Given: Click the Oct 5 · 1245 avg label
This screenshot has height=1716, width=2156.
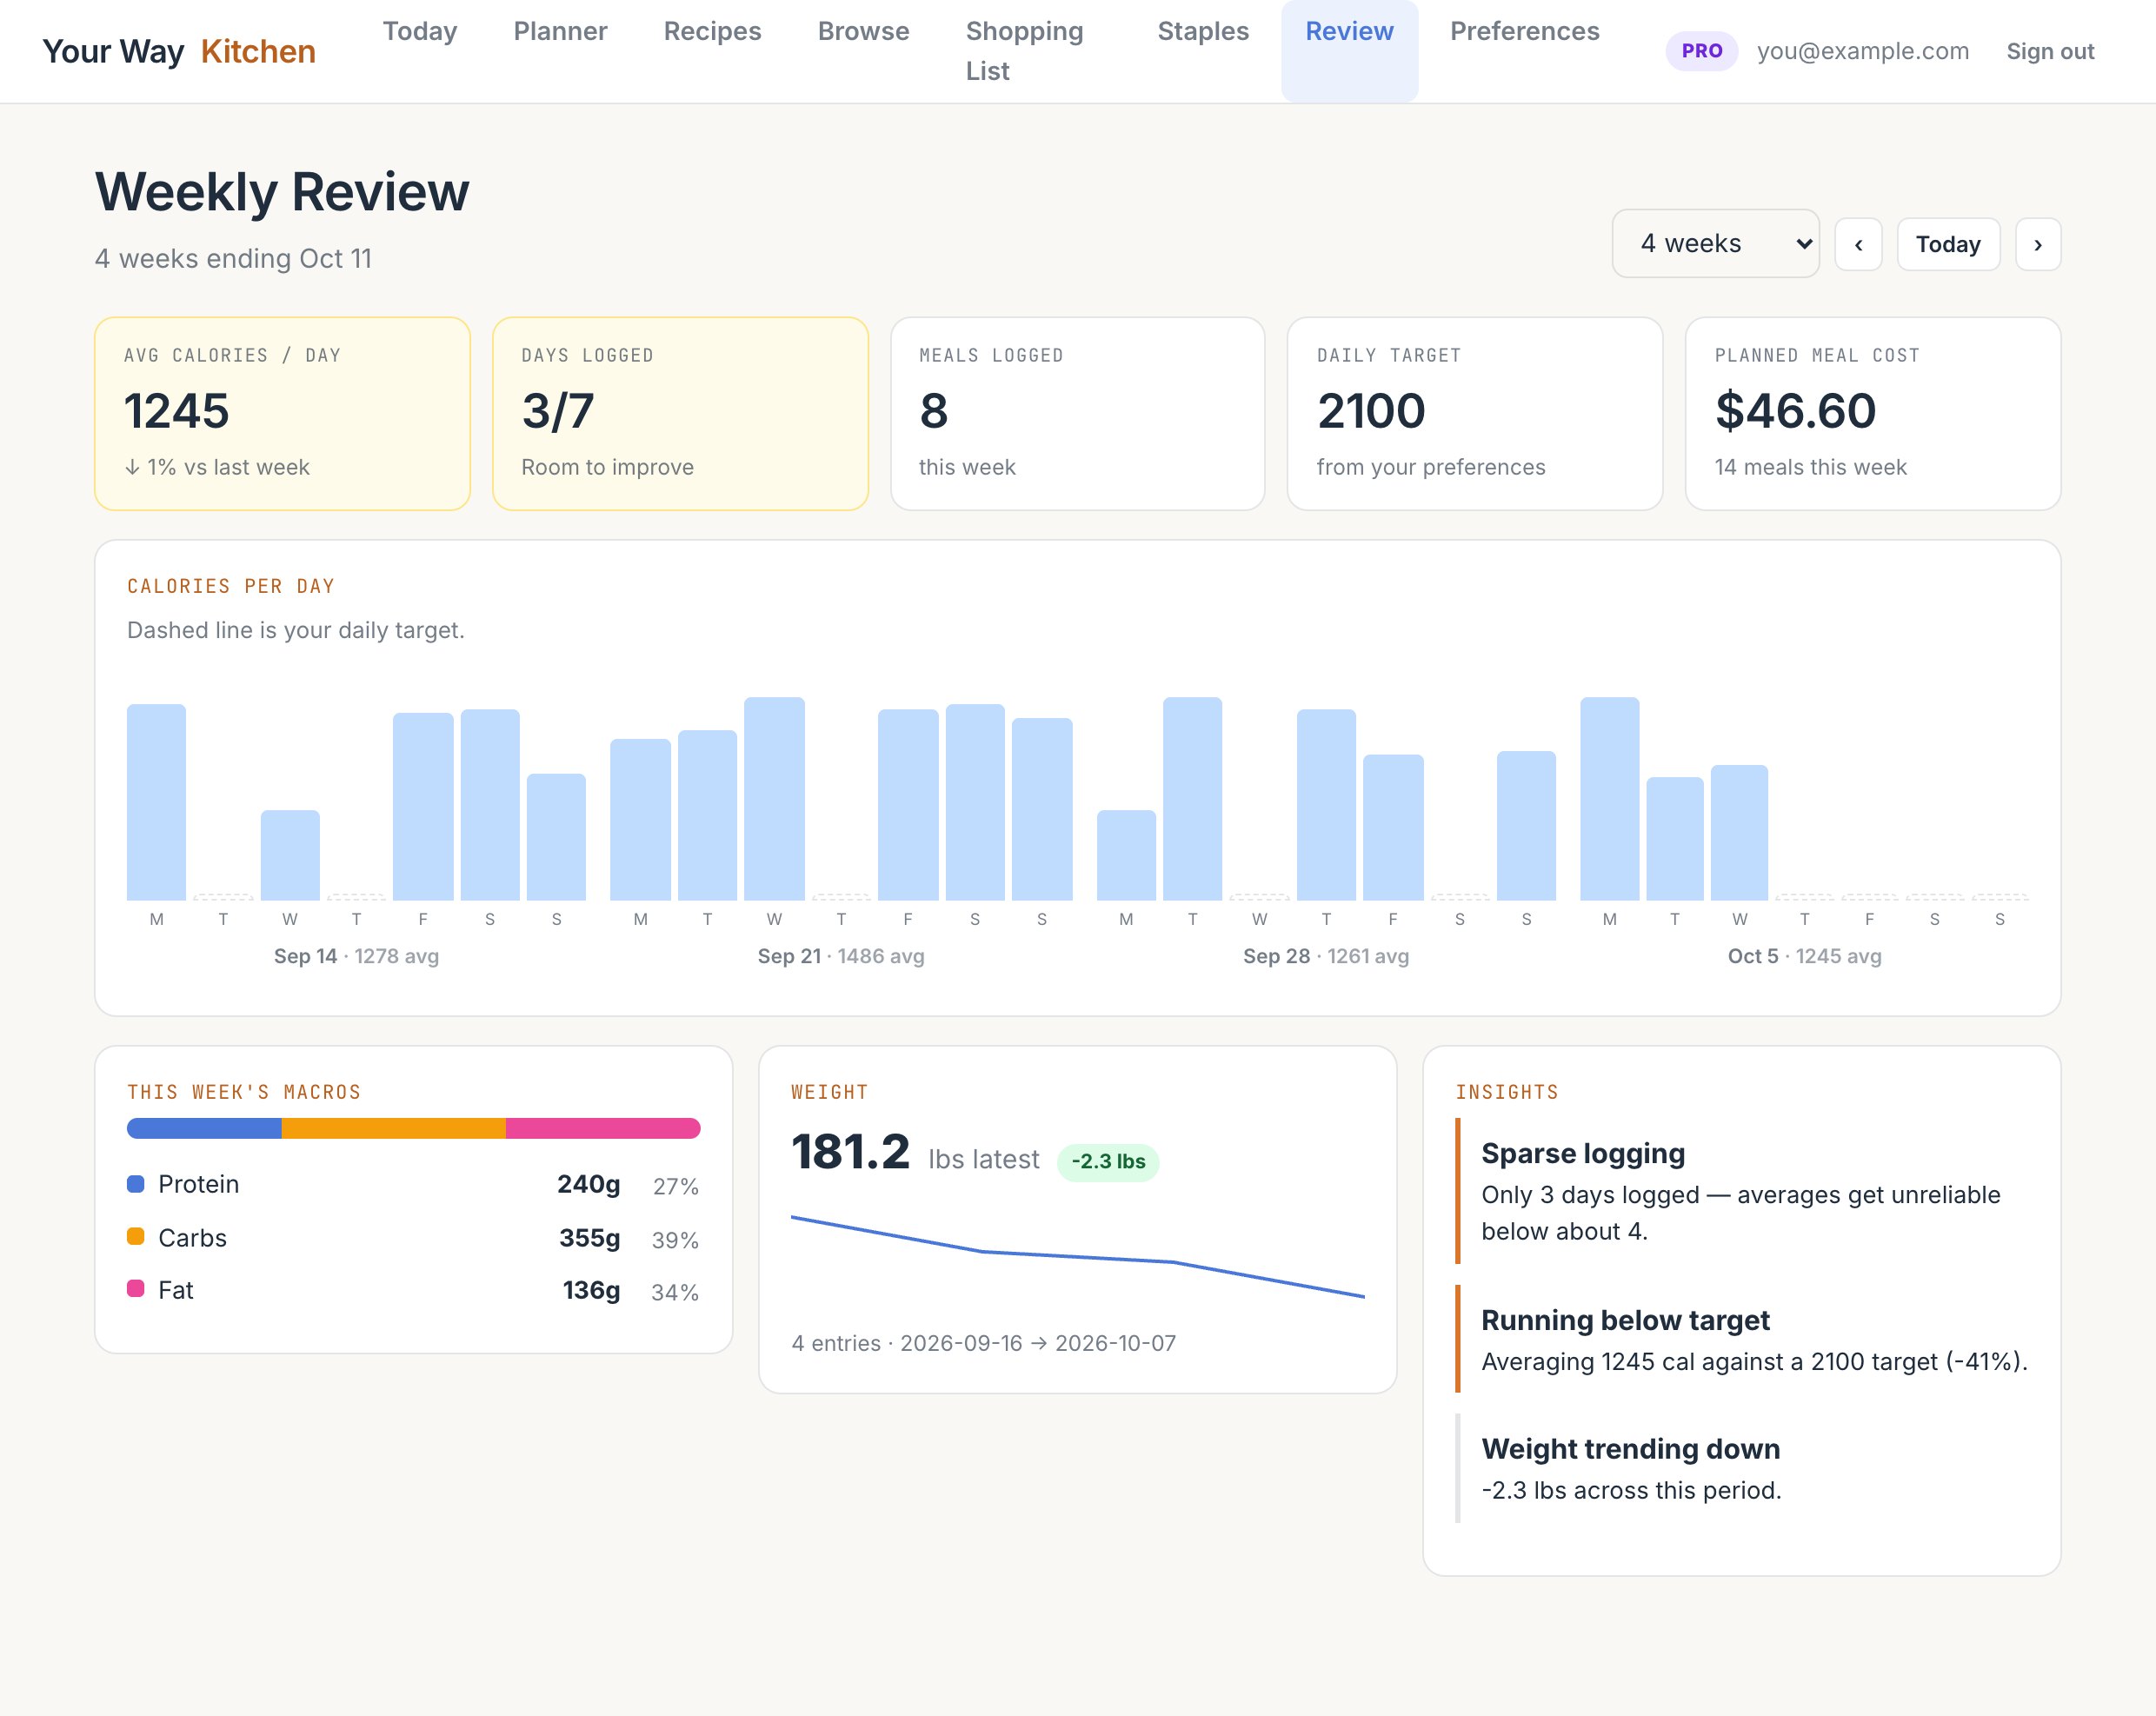Looking at the screenshot, I should [x=1804, y=956].
